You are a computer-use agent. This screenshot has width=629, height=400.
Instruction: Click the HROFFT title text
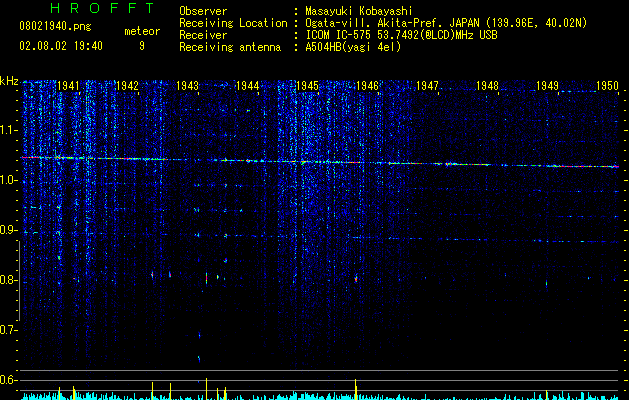point(103,8)
